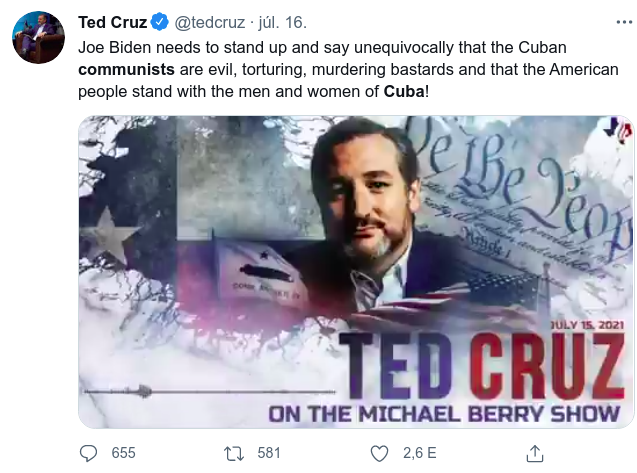Viewport: 637px width, 473px height.
Task: Click the 2,6 E likes count
Action: (x=419, y=453)
